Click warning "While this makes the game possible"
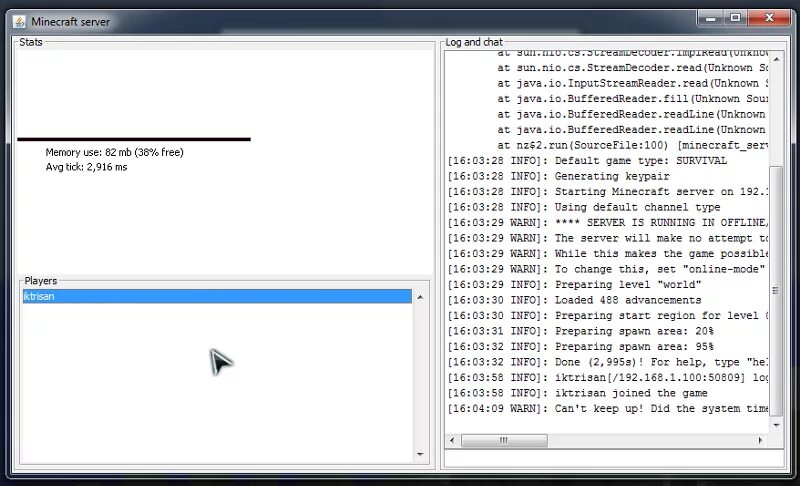The image size is (800, 486). 608,253
